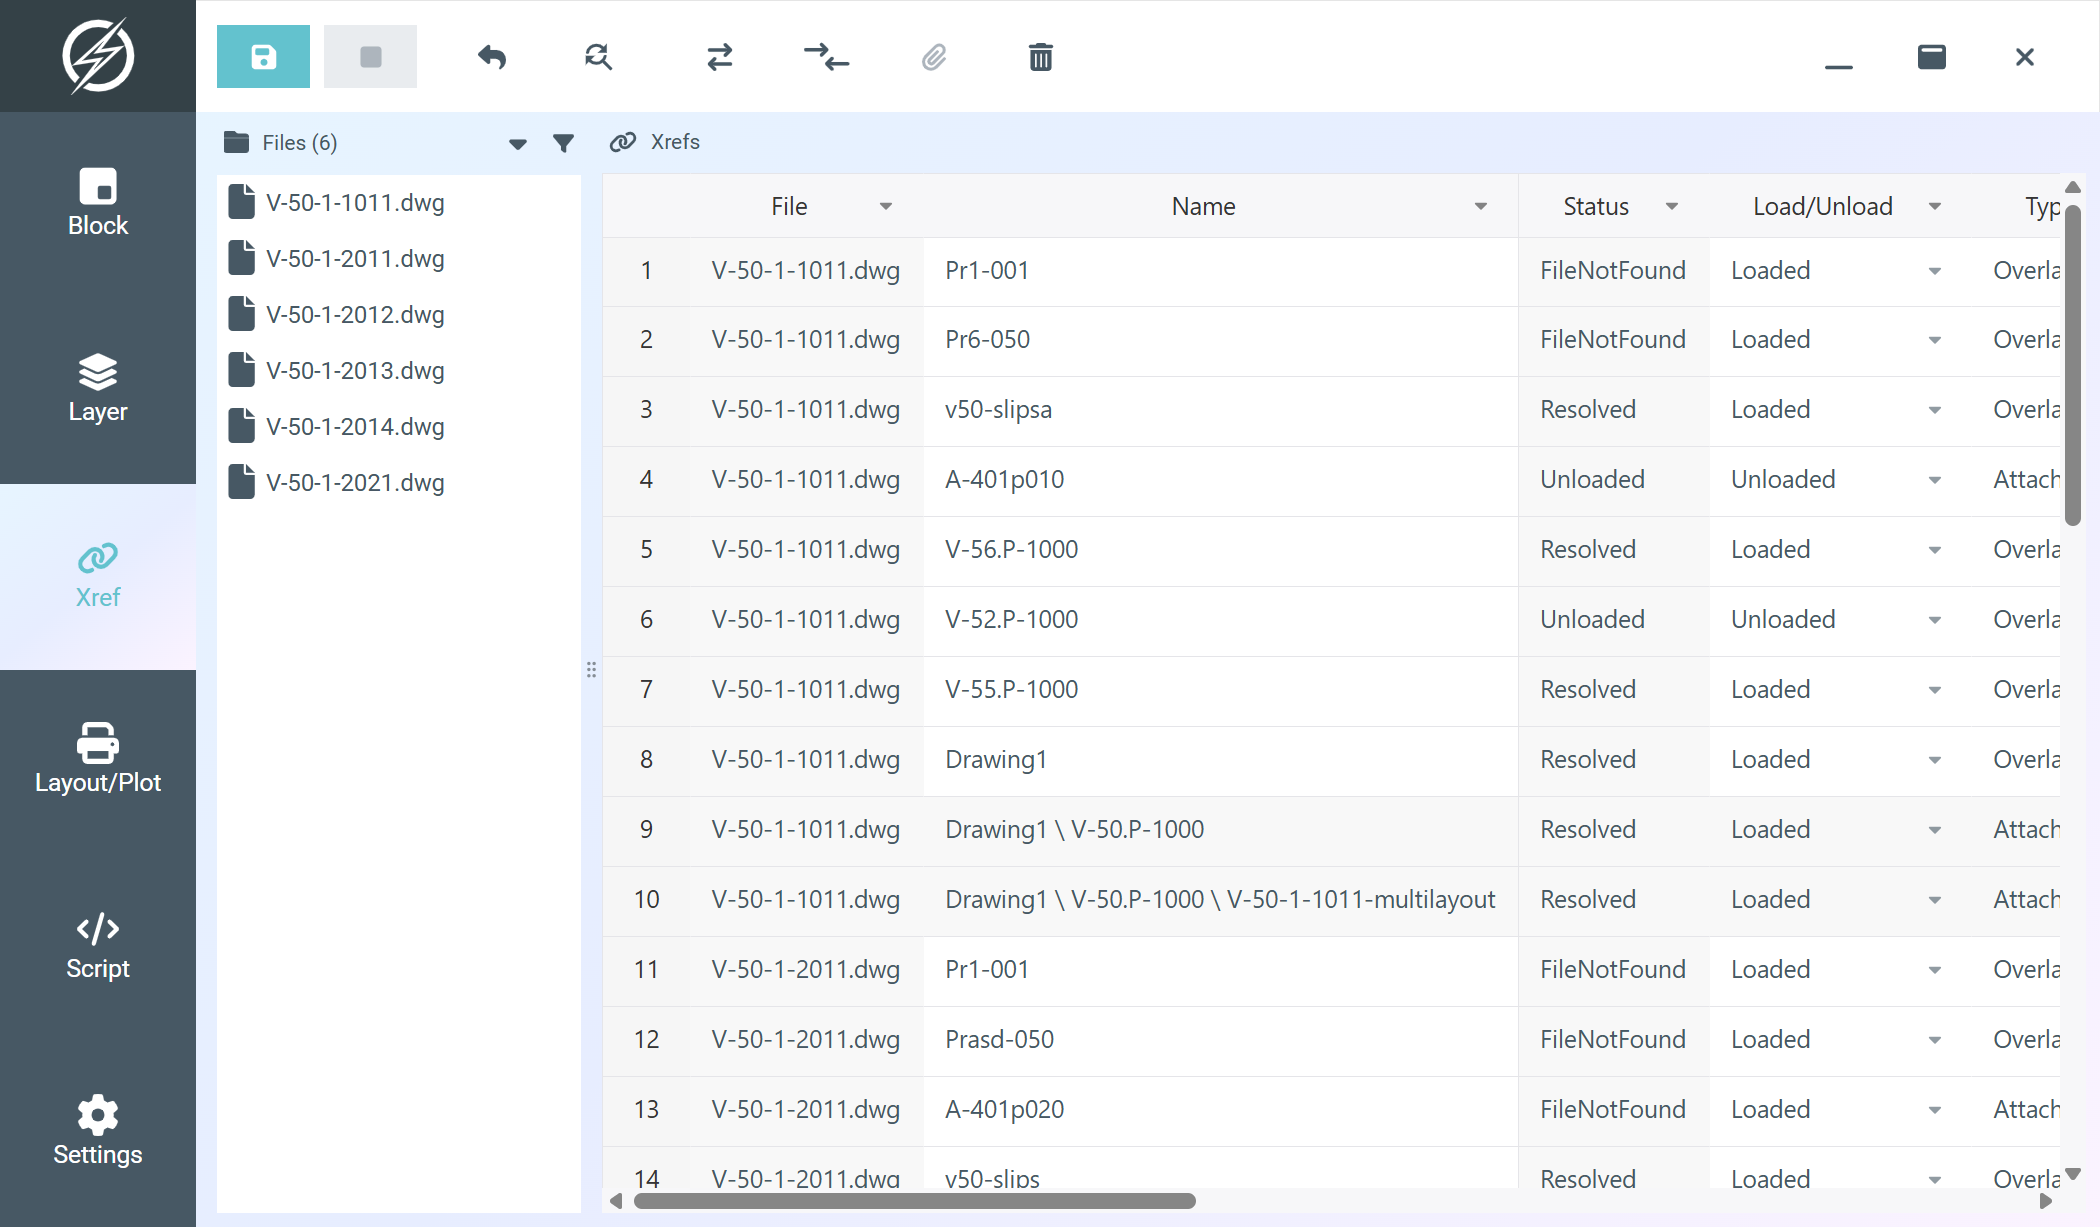The width and height of the screenshot is (2100, 1227).
Task: Click the Xrefs link icon
Action: (x=623, y=142)
